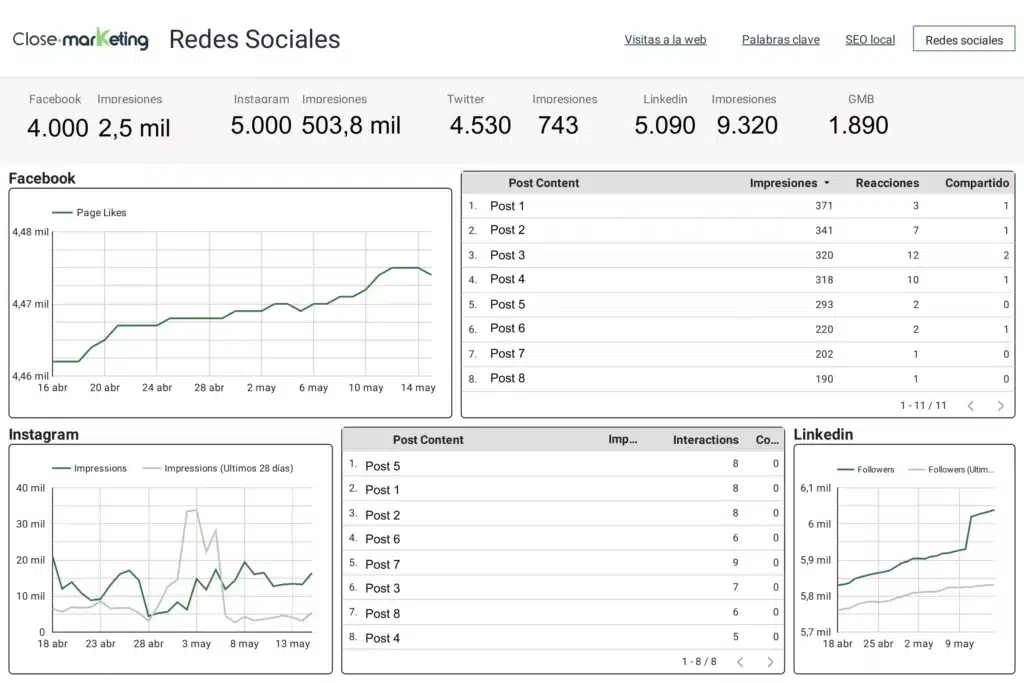The image size is (1024, 683).
Task: Sort Instagram table by Interactions header
Action: [x=705, y=440]
